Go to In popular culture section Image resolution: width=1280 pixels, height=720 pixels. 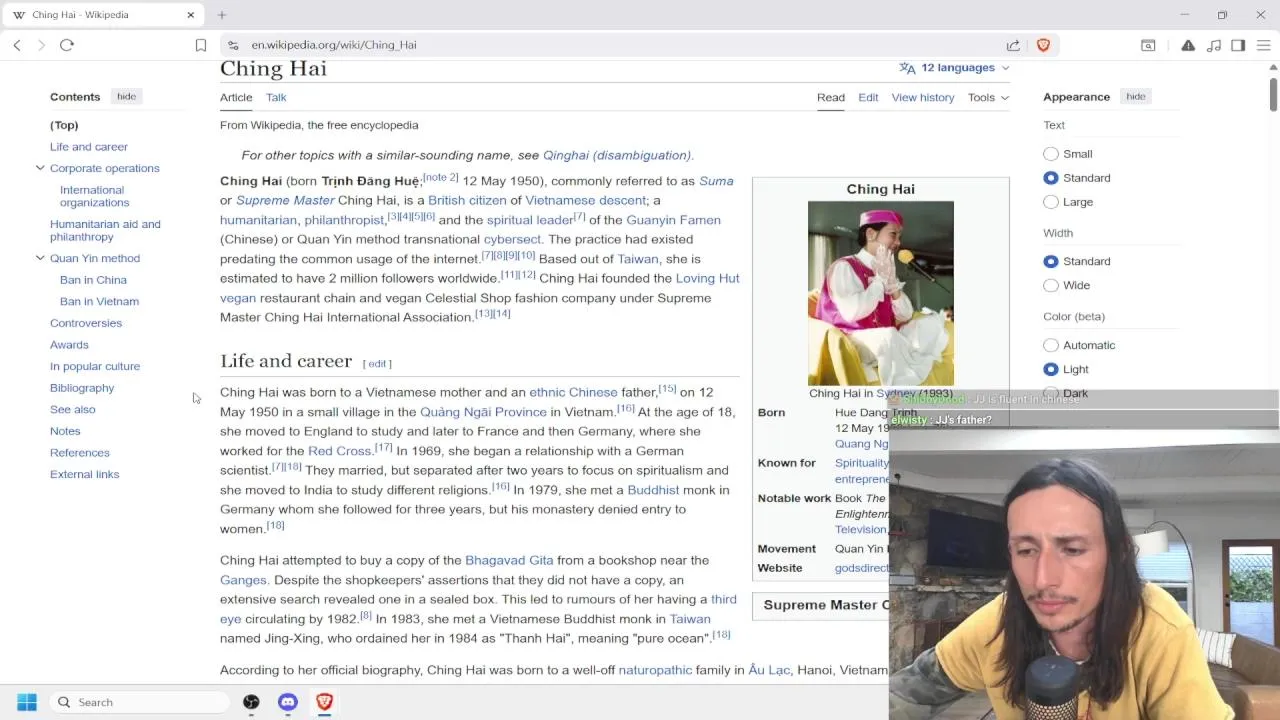click(95, 366)
